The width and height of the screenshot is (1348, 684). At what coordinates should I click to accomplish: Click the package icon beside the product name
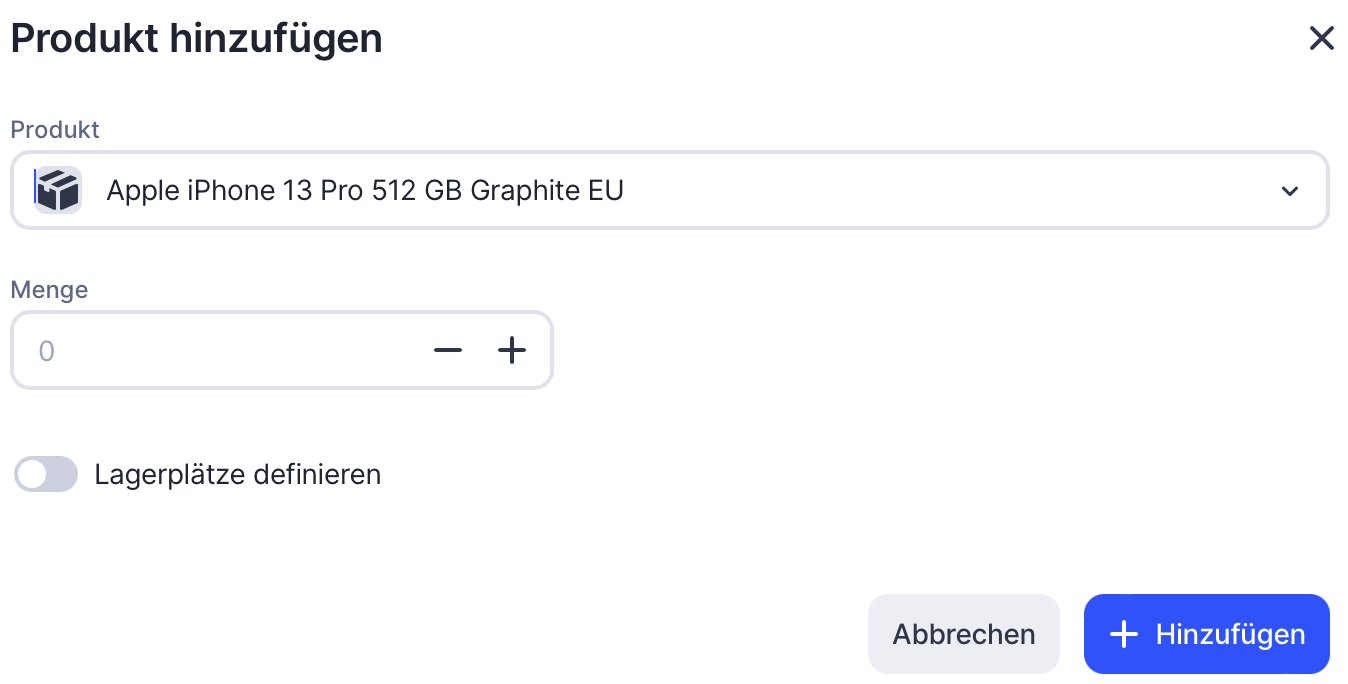[58, 190]
